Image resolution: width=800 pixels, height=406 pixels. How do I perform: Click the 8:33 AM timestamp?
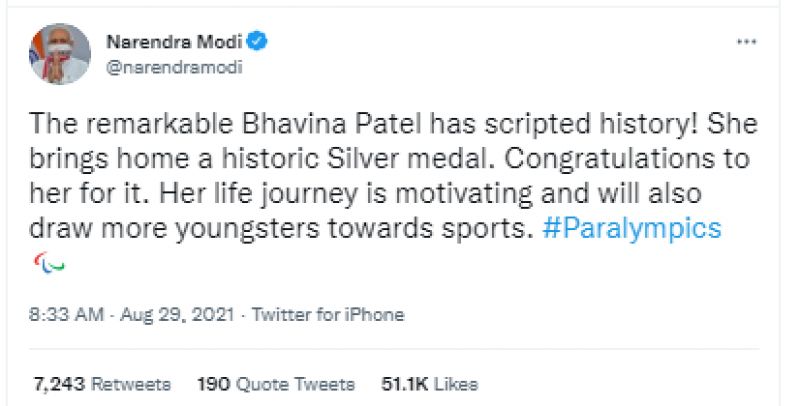[x=67, y=315]
